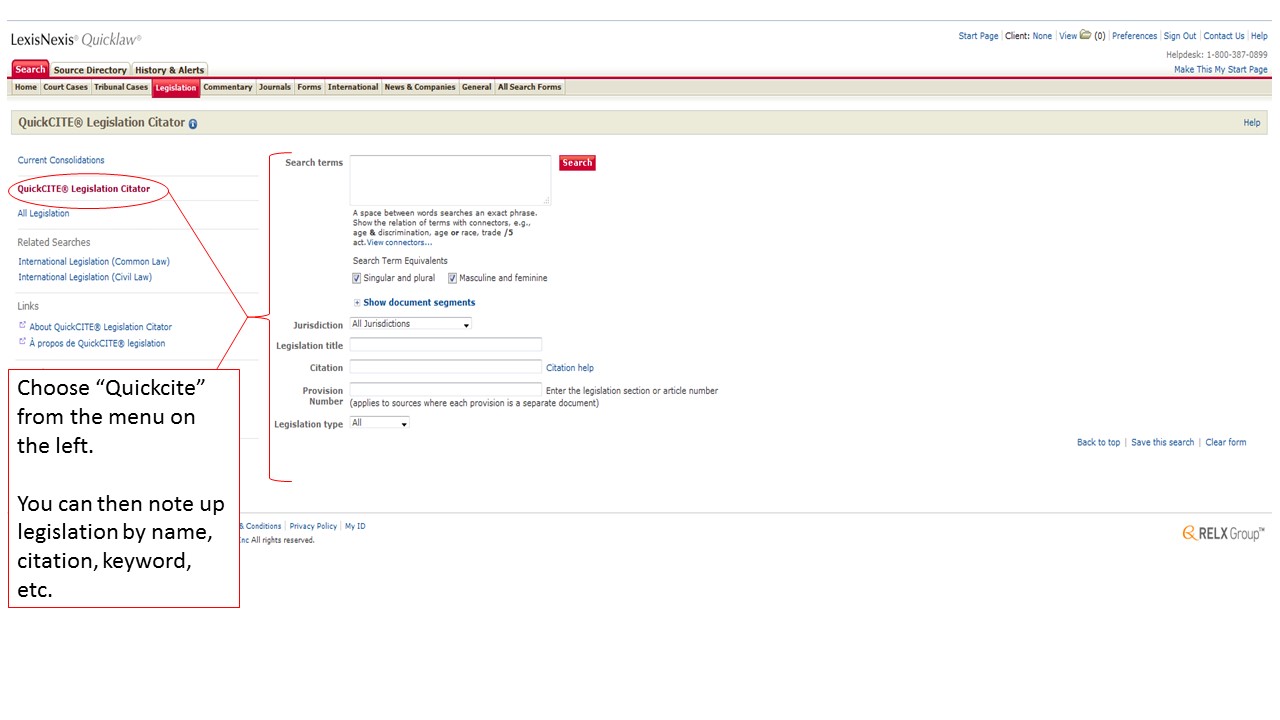Open the Jurisdiction dropdown
Screen dimensions: 1280x720
point(410,324)
